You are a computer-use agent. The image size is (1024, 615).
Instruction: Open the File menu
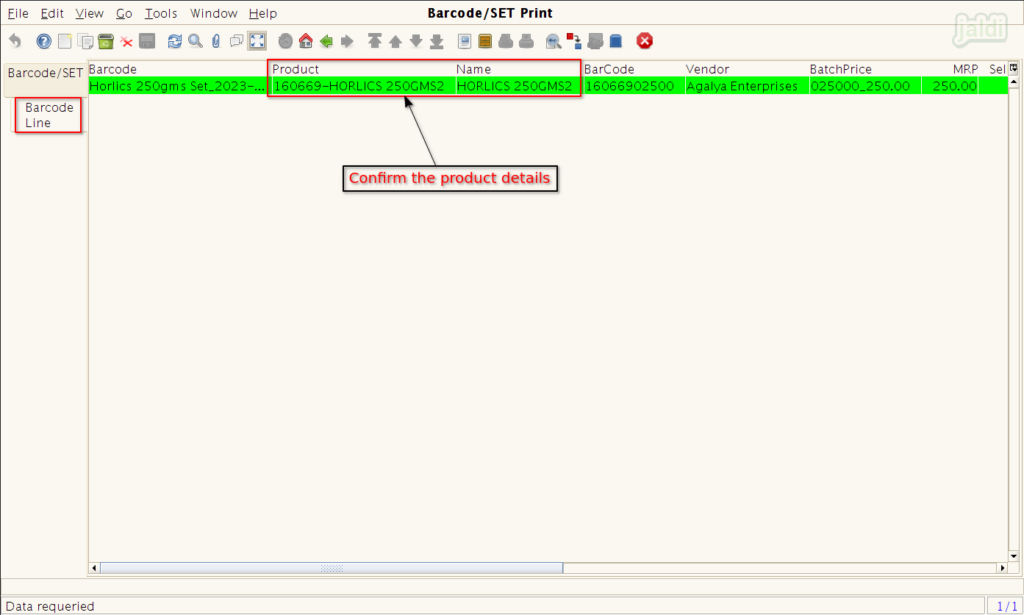(x=18, y=13)
